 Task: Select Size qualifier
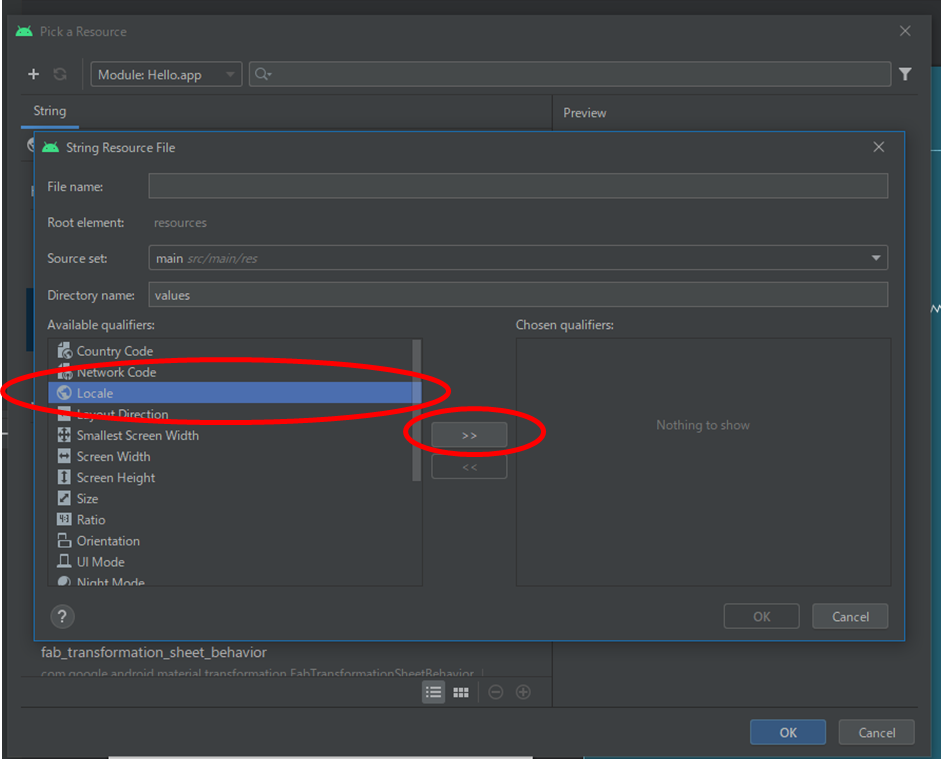point(230,499)
